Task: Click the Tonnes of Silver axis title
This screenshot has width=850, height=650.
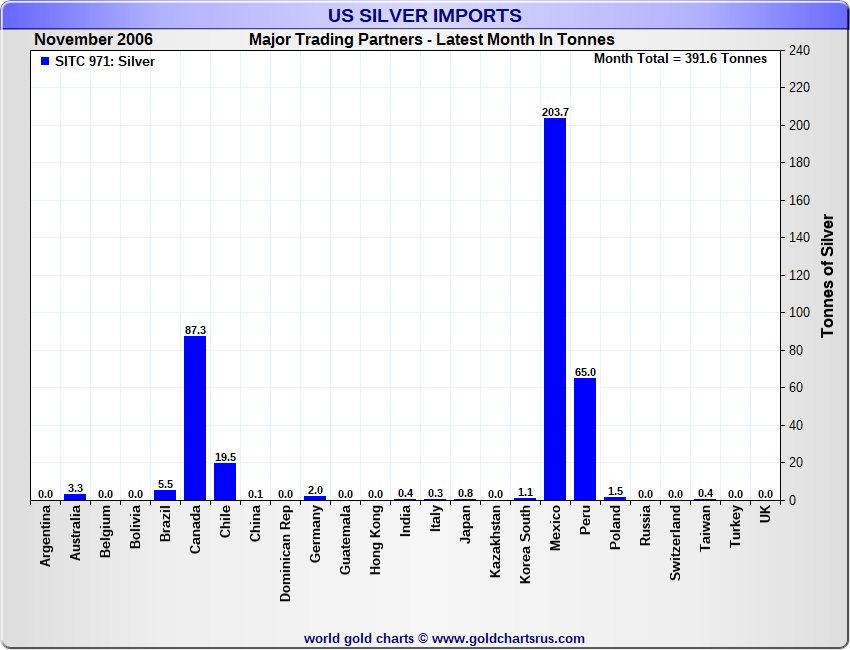Action: pos(827,275)
